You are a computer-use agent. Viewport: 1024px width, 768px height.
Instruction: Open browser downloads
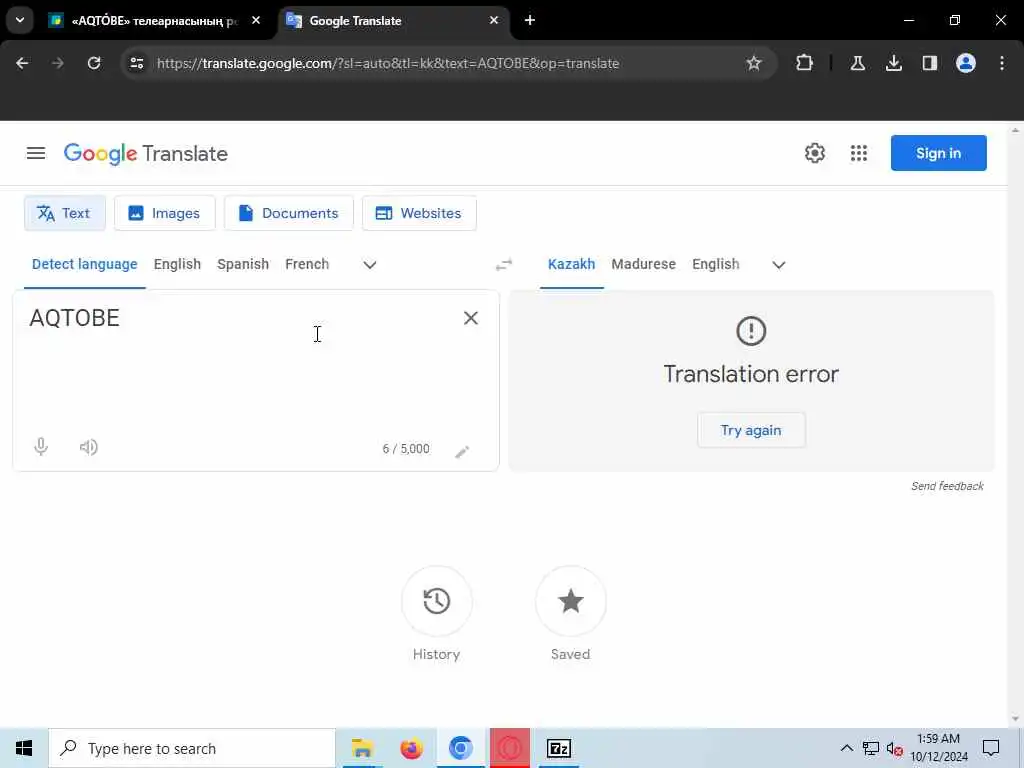(893, 63)
